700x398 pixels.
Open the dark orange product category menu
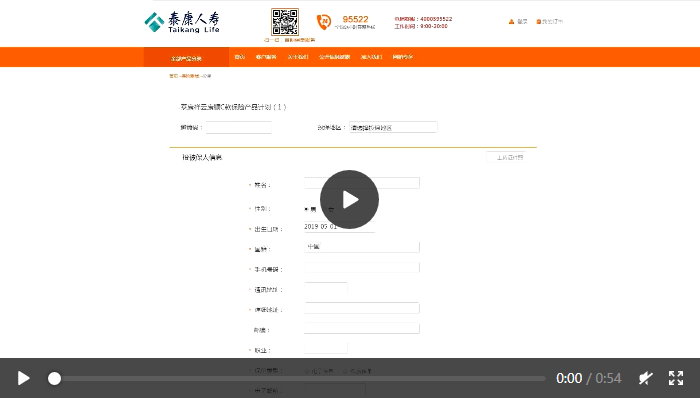pos(186,57)
